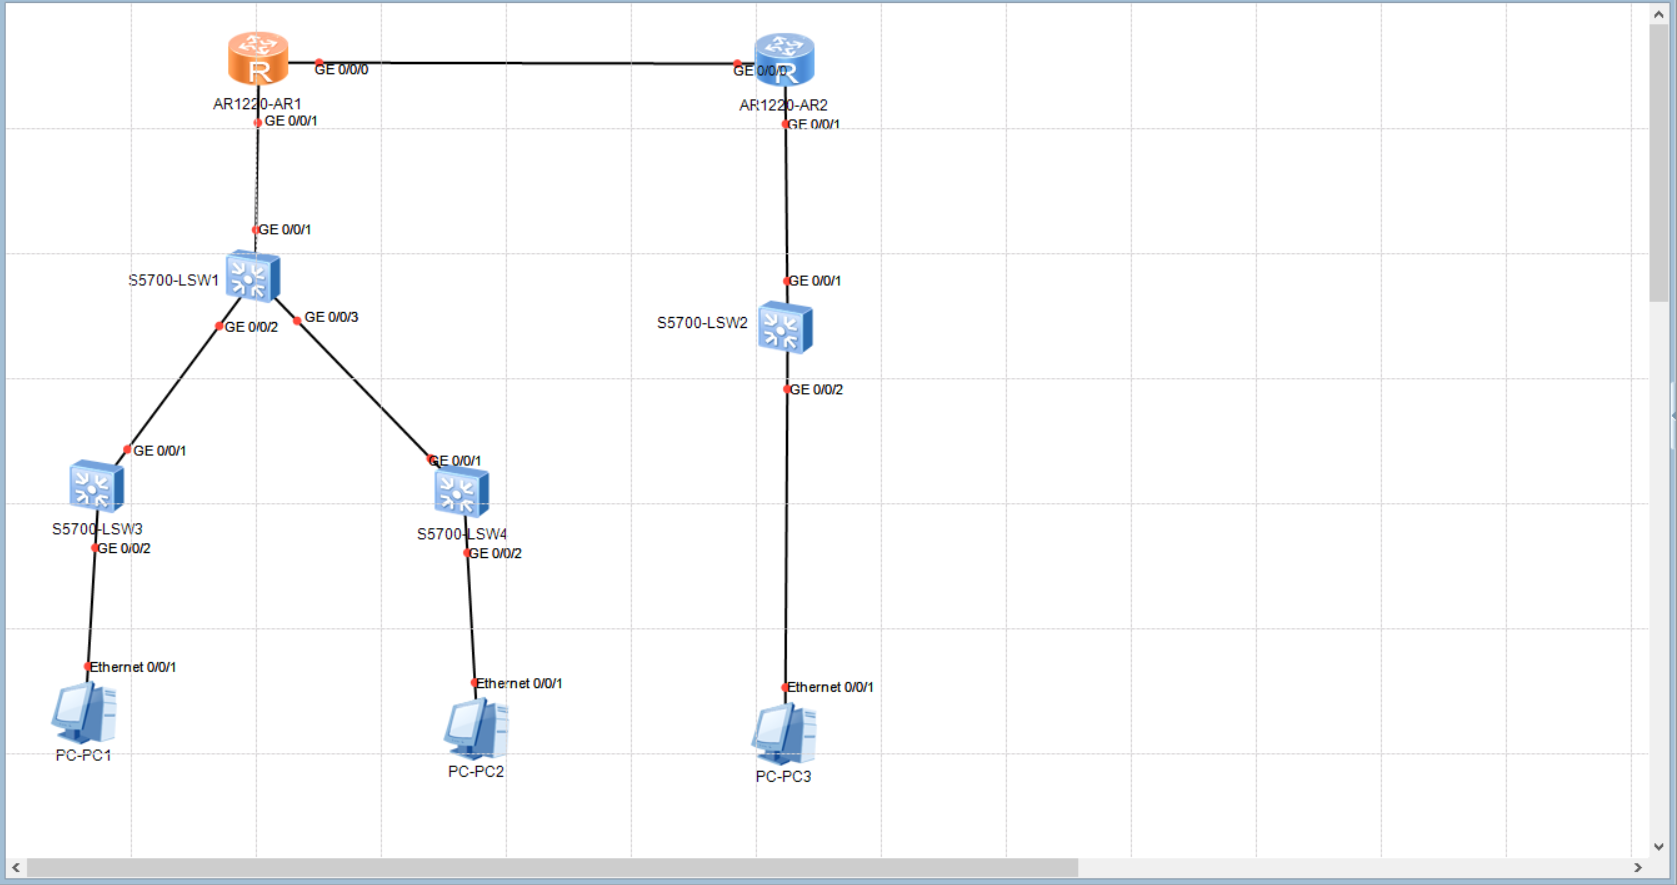Click the AR1220-AR1 device label
Image resolution: width=1677 pixels, height=885 pixels.
coord(257,103)
